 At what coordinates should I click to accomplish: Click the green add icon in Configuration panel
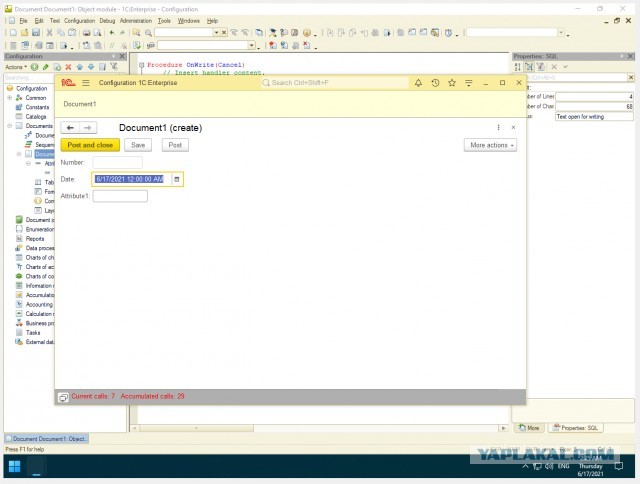34,67
